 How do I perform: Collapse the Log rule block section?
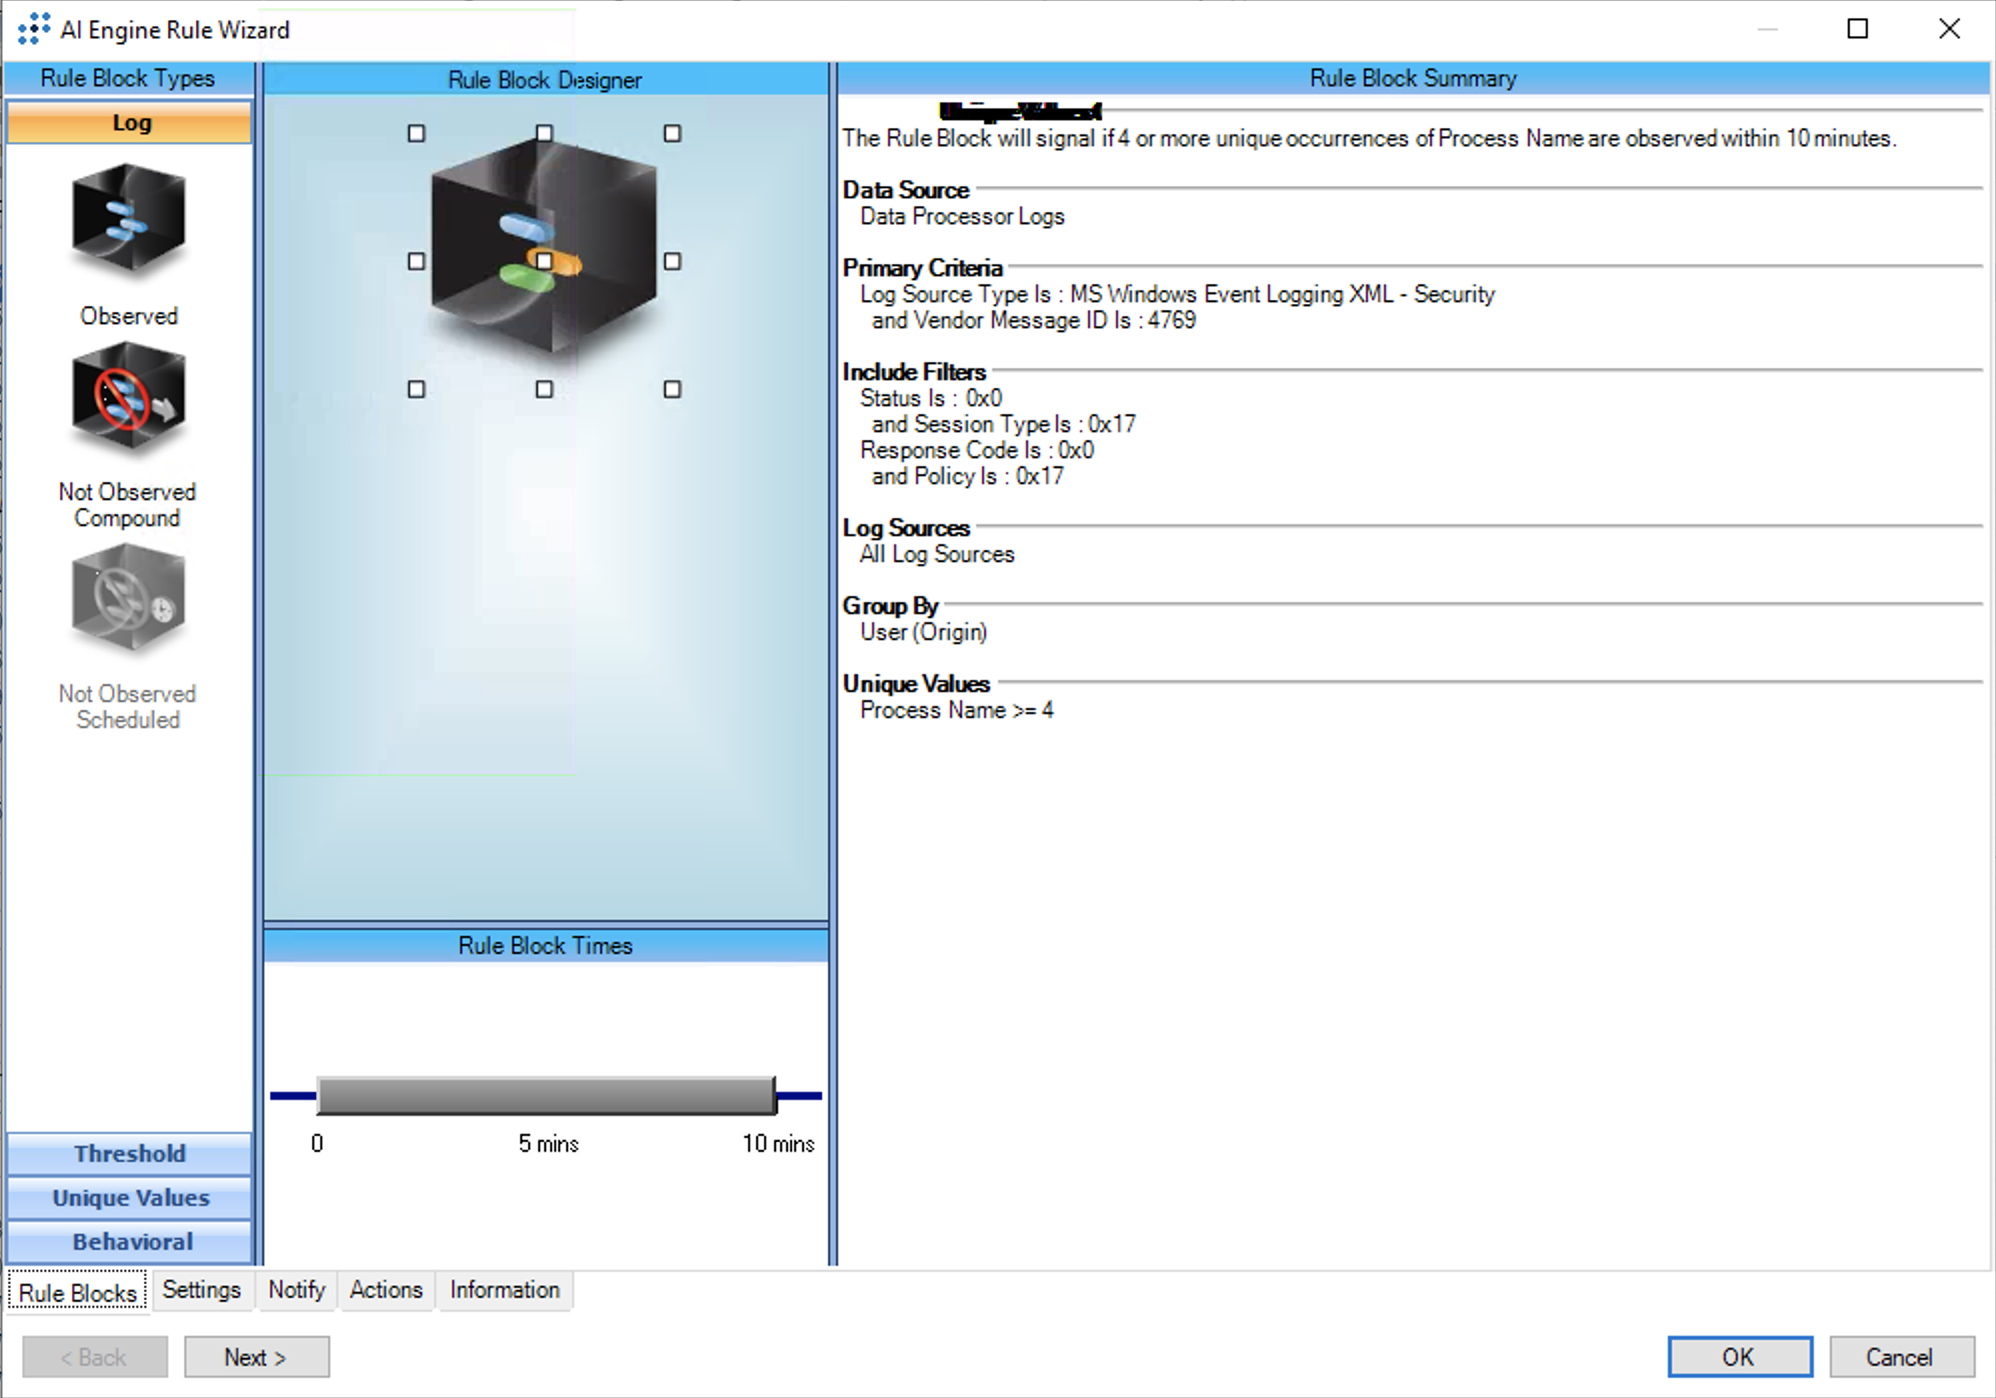(x=129, y=122)
